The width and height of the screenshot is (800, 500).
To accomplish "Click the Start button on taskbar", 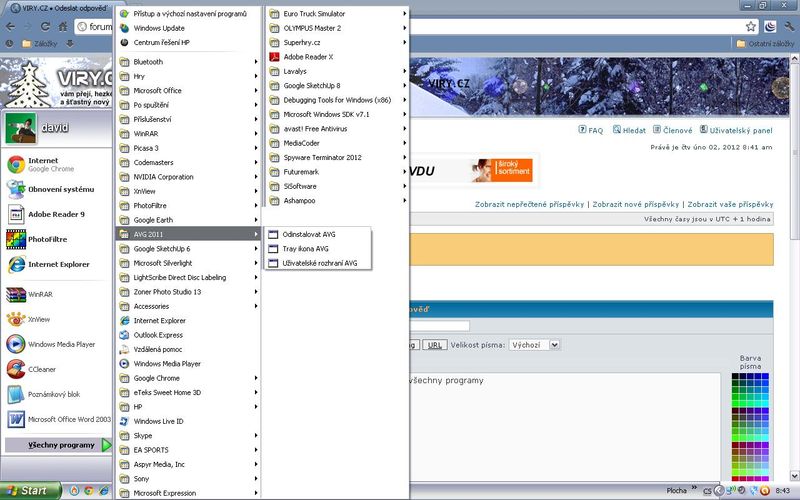I will (x=31, y=491).
